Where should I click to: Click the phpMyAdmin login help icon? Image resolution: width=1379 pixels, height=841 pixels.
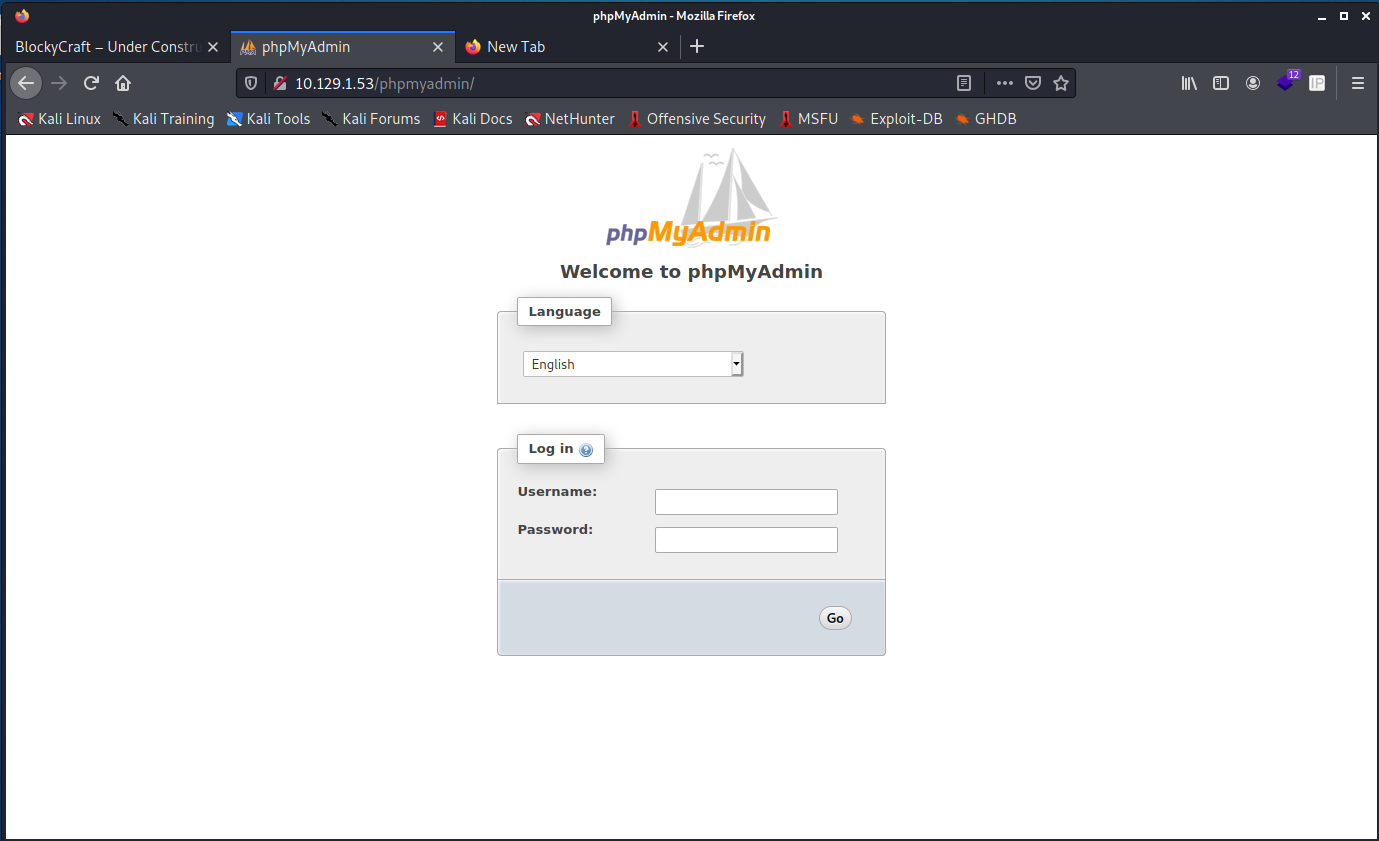tap(586, 450)
